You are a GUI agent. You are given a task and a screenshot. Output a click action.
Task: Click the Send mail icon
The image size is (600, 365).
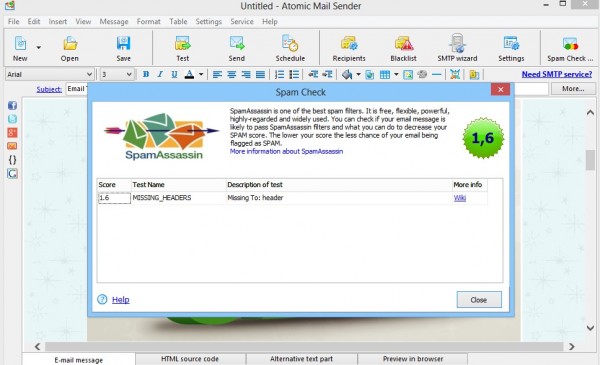pyautogui.click(x=236, y=49)
